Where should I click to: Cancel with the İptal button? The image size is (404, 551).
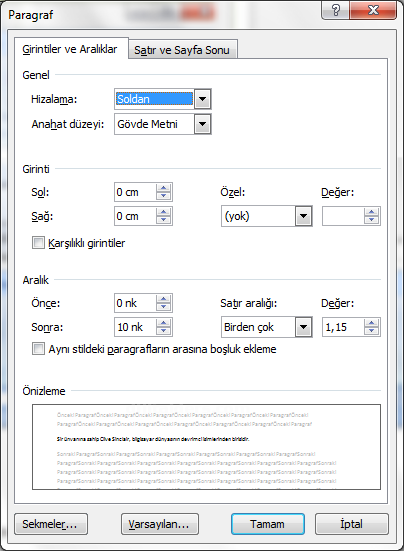coord(352,524)
